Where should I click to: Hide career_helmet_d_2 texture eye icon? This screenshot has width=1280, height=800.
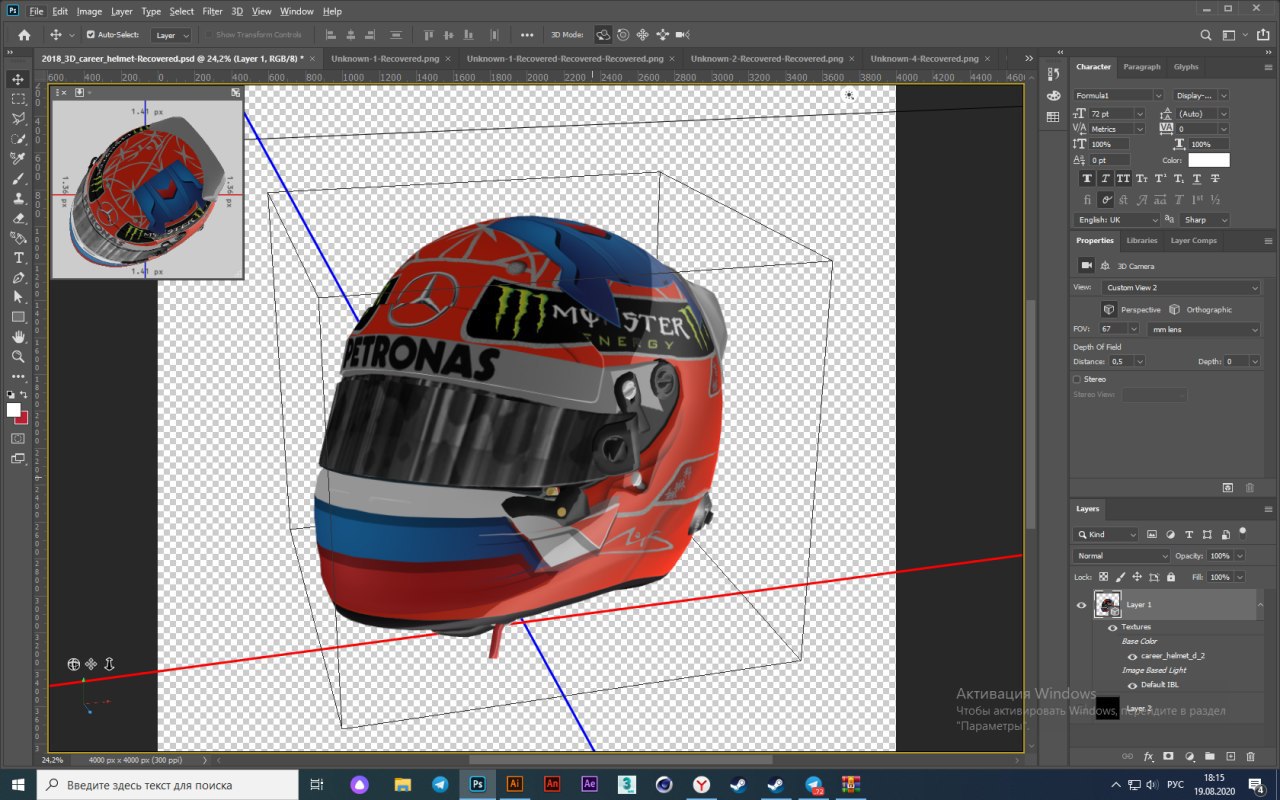(x=1133, y=656)
